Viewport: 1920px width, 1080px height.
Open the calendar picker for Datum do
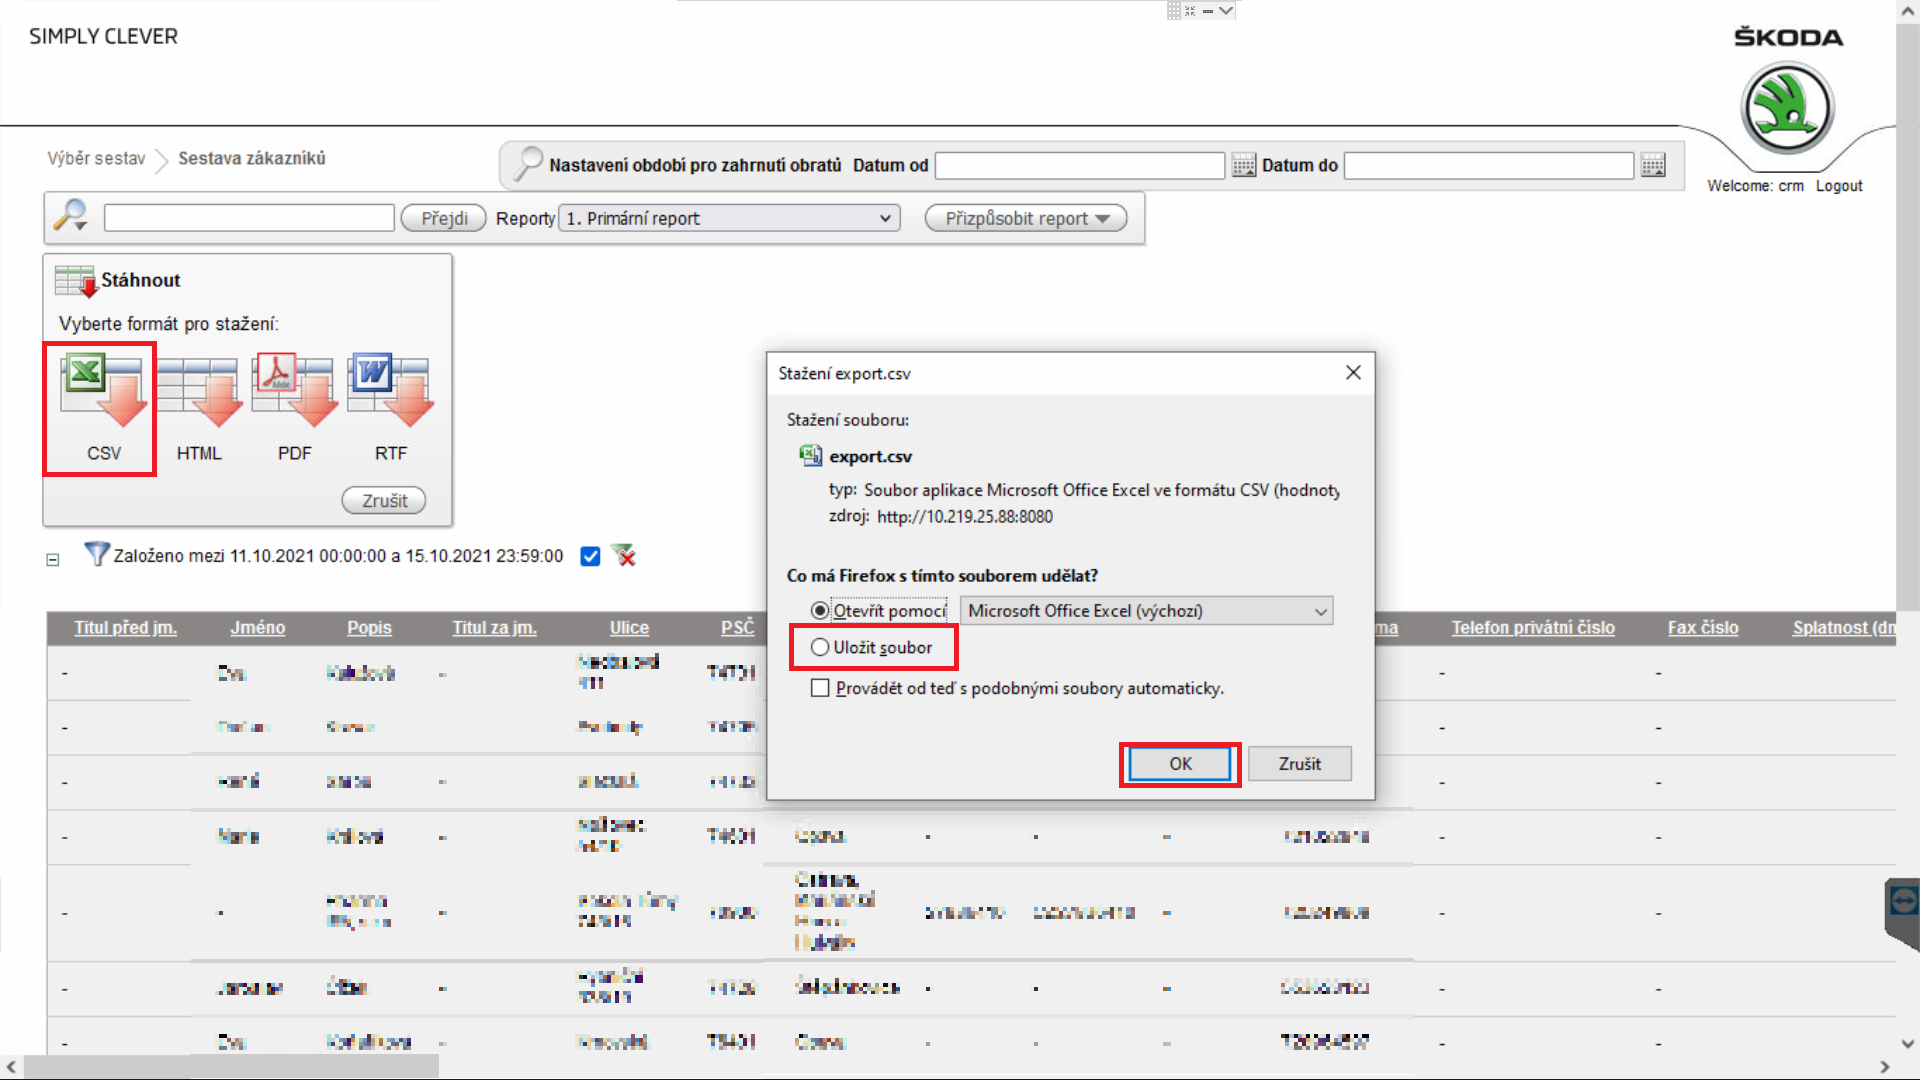click(1653, 166)
